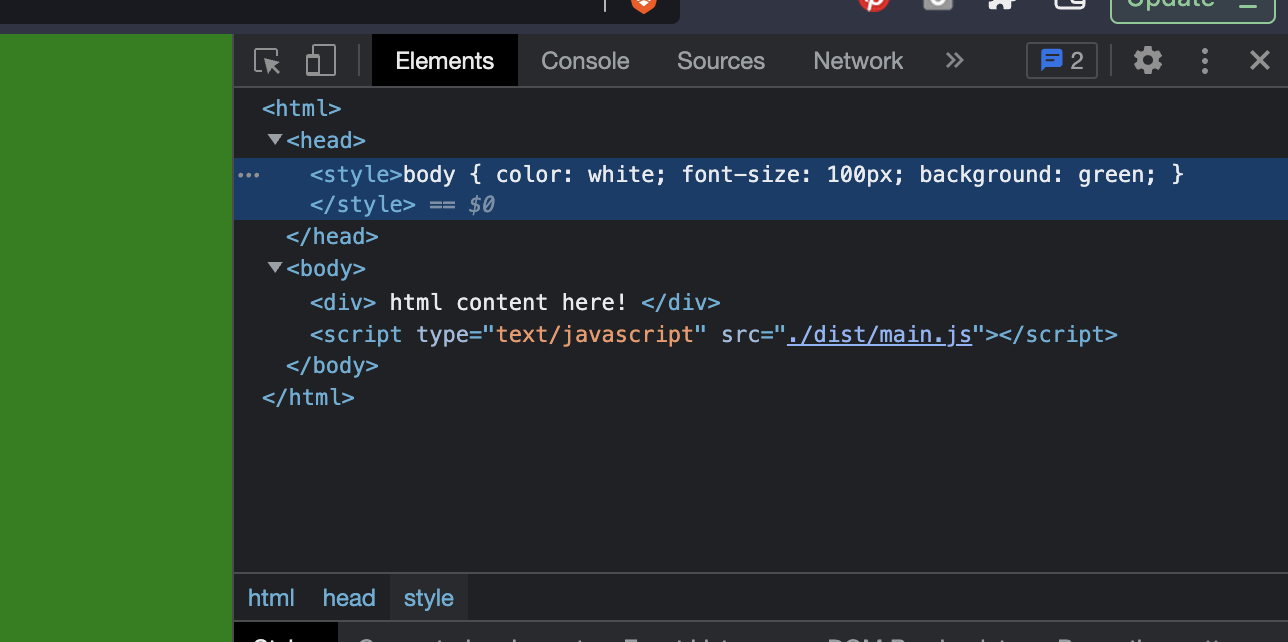Open the Network tab
This screenshot has height=642, width=1288.
[x=858, y=61]
